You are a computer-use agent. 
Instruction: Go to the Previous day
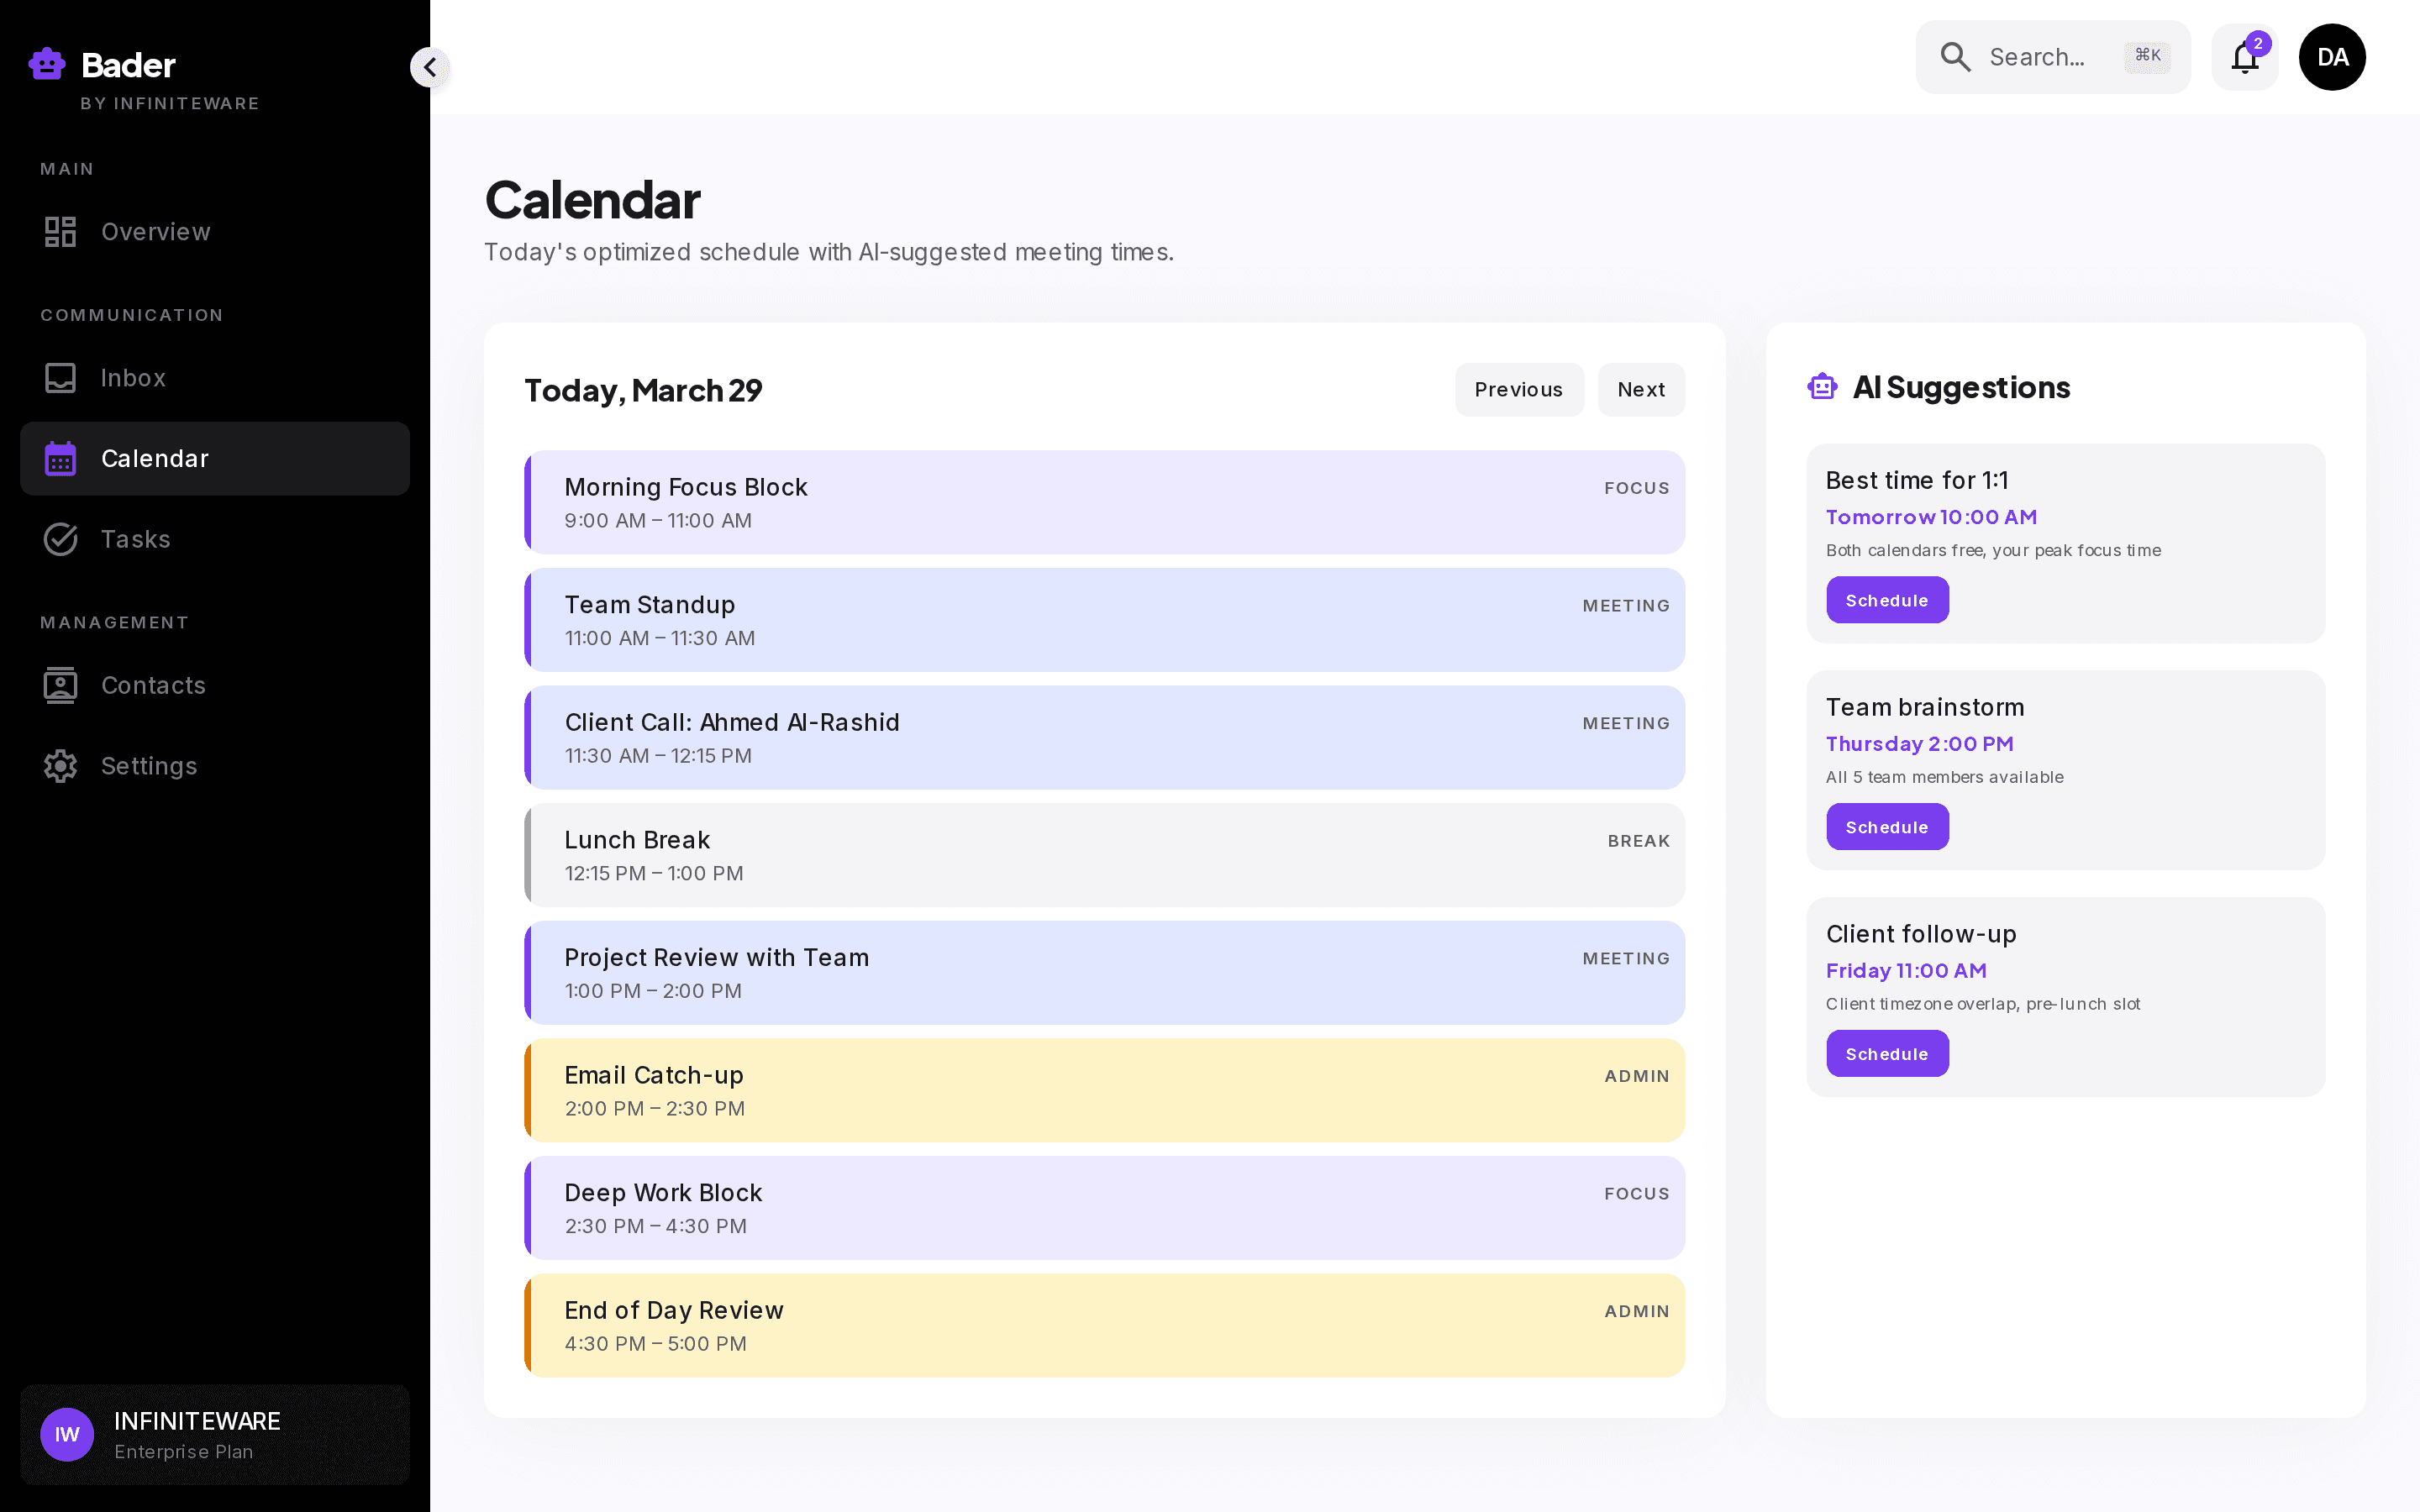click(1519, 390)
